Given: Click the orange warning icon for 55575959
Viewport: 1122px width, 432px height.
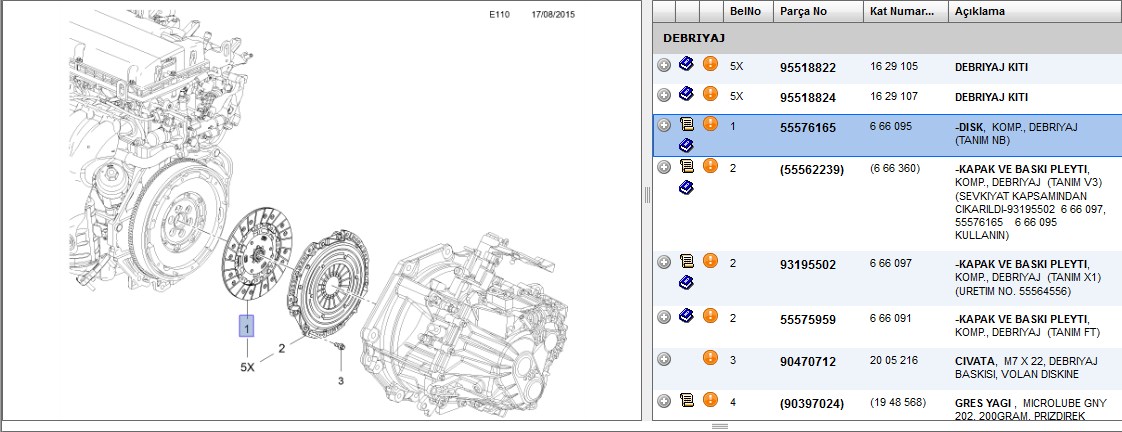Looking at the screenshot, I should [x=710, y=315].
